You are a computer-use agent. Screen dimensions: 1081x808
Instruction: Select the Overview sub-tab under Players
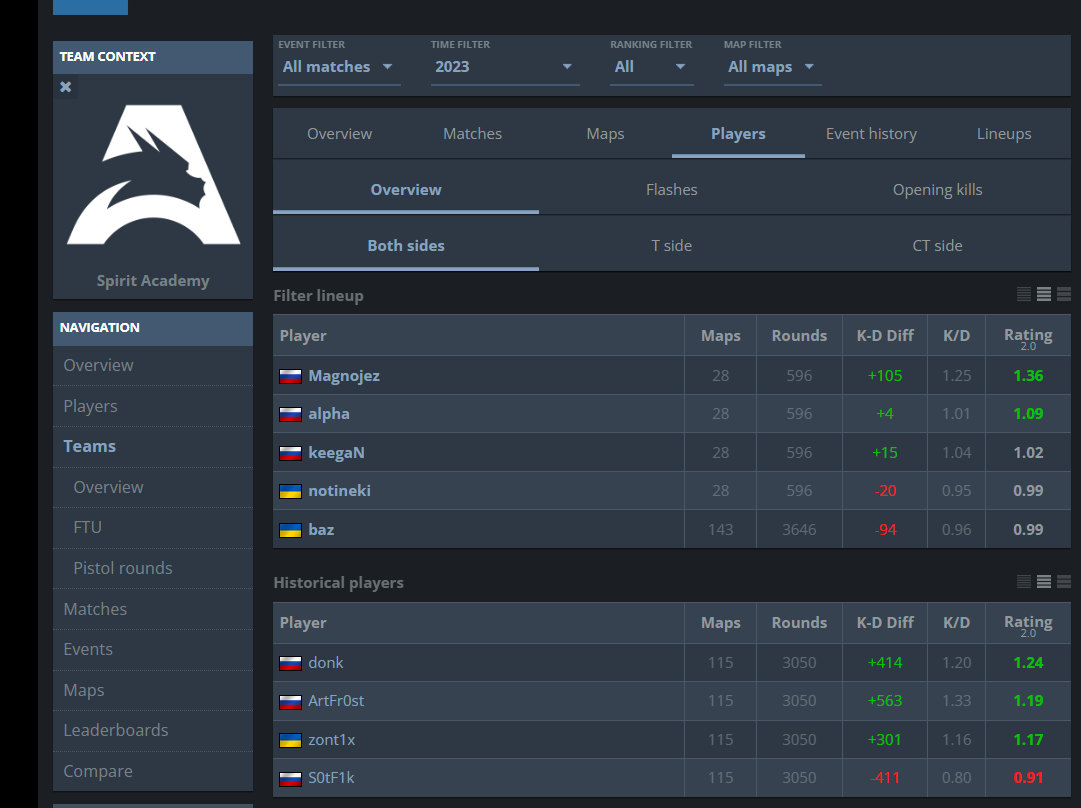point(406,190)
